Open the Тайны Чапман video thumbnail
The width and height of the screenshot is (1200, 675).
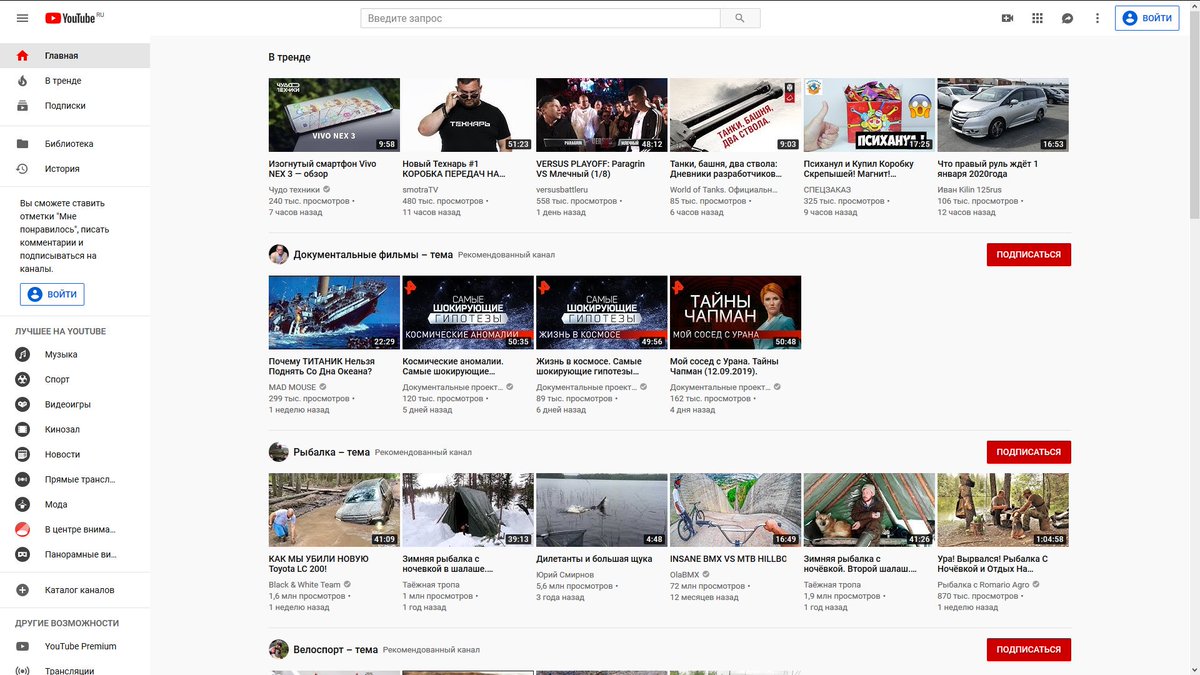735,312
